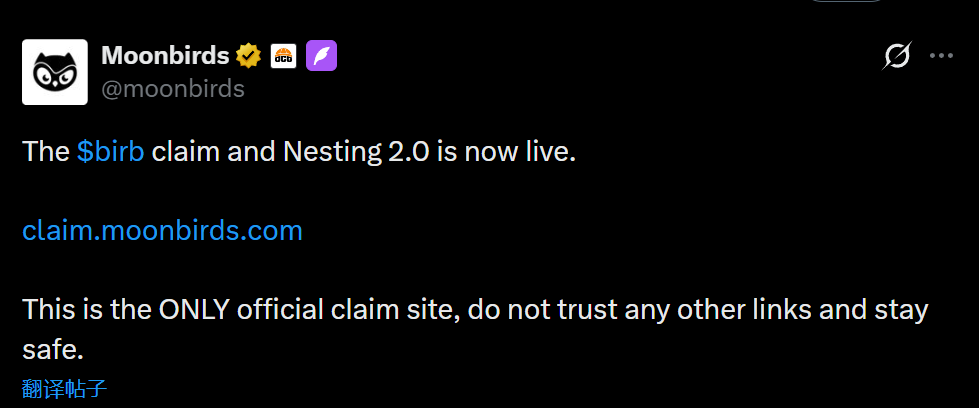Open the Grok slashed-circle icon

(x=897, y=57)
